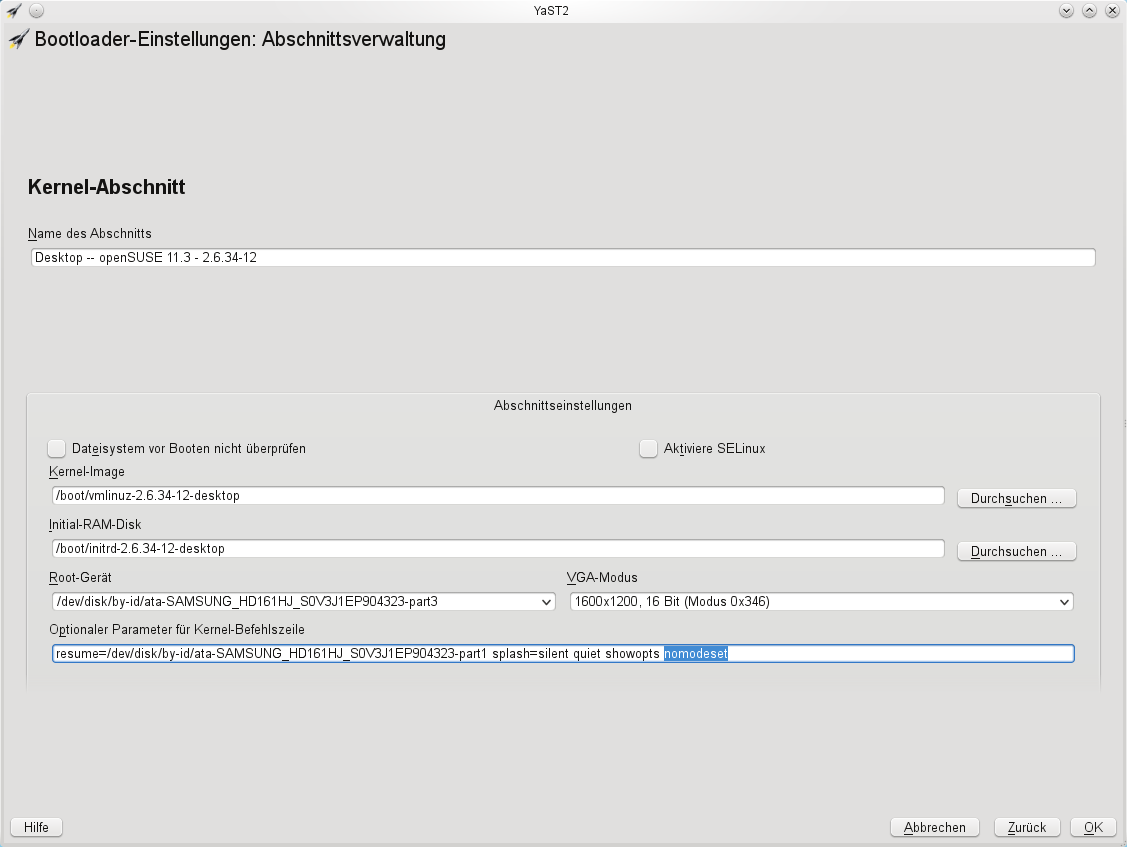Go back using the Zurück button
1127x847 pixels.
(x=1026, y=826)
